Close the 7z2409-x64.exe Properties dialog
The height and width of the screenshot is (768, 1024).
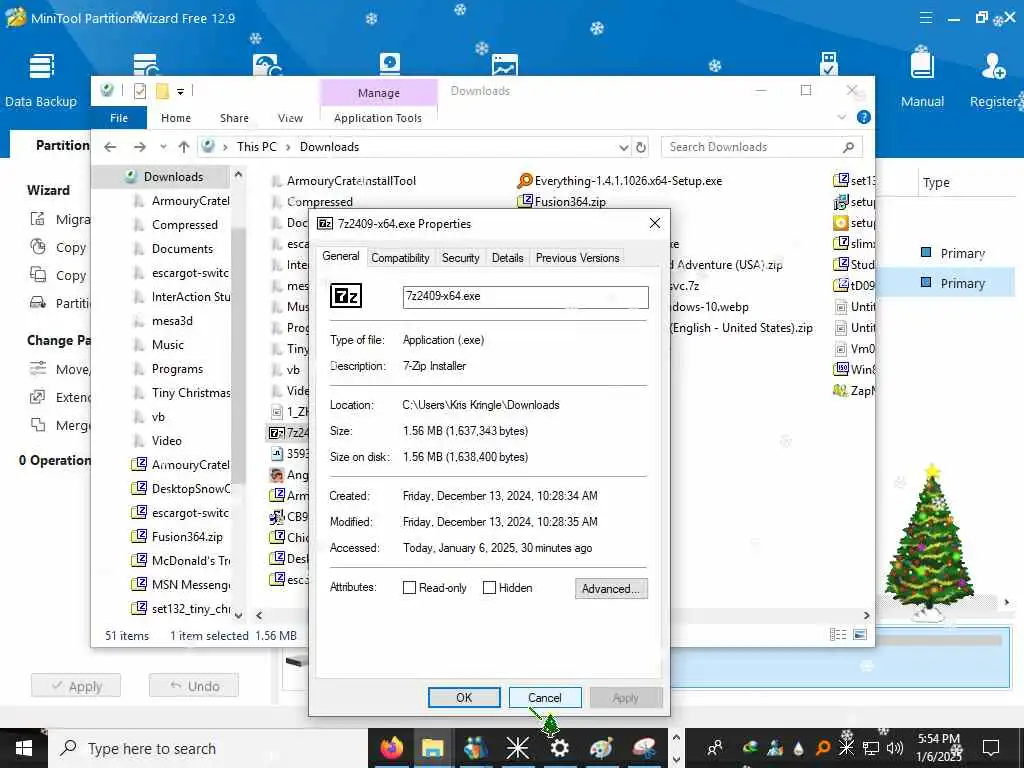click(x=655, y=223)
